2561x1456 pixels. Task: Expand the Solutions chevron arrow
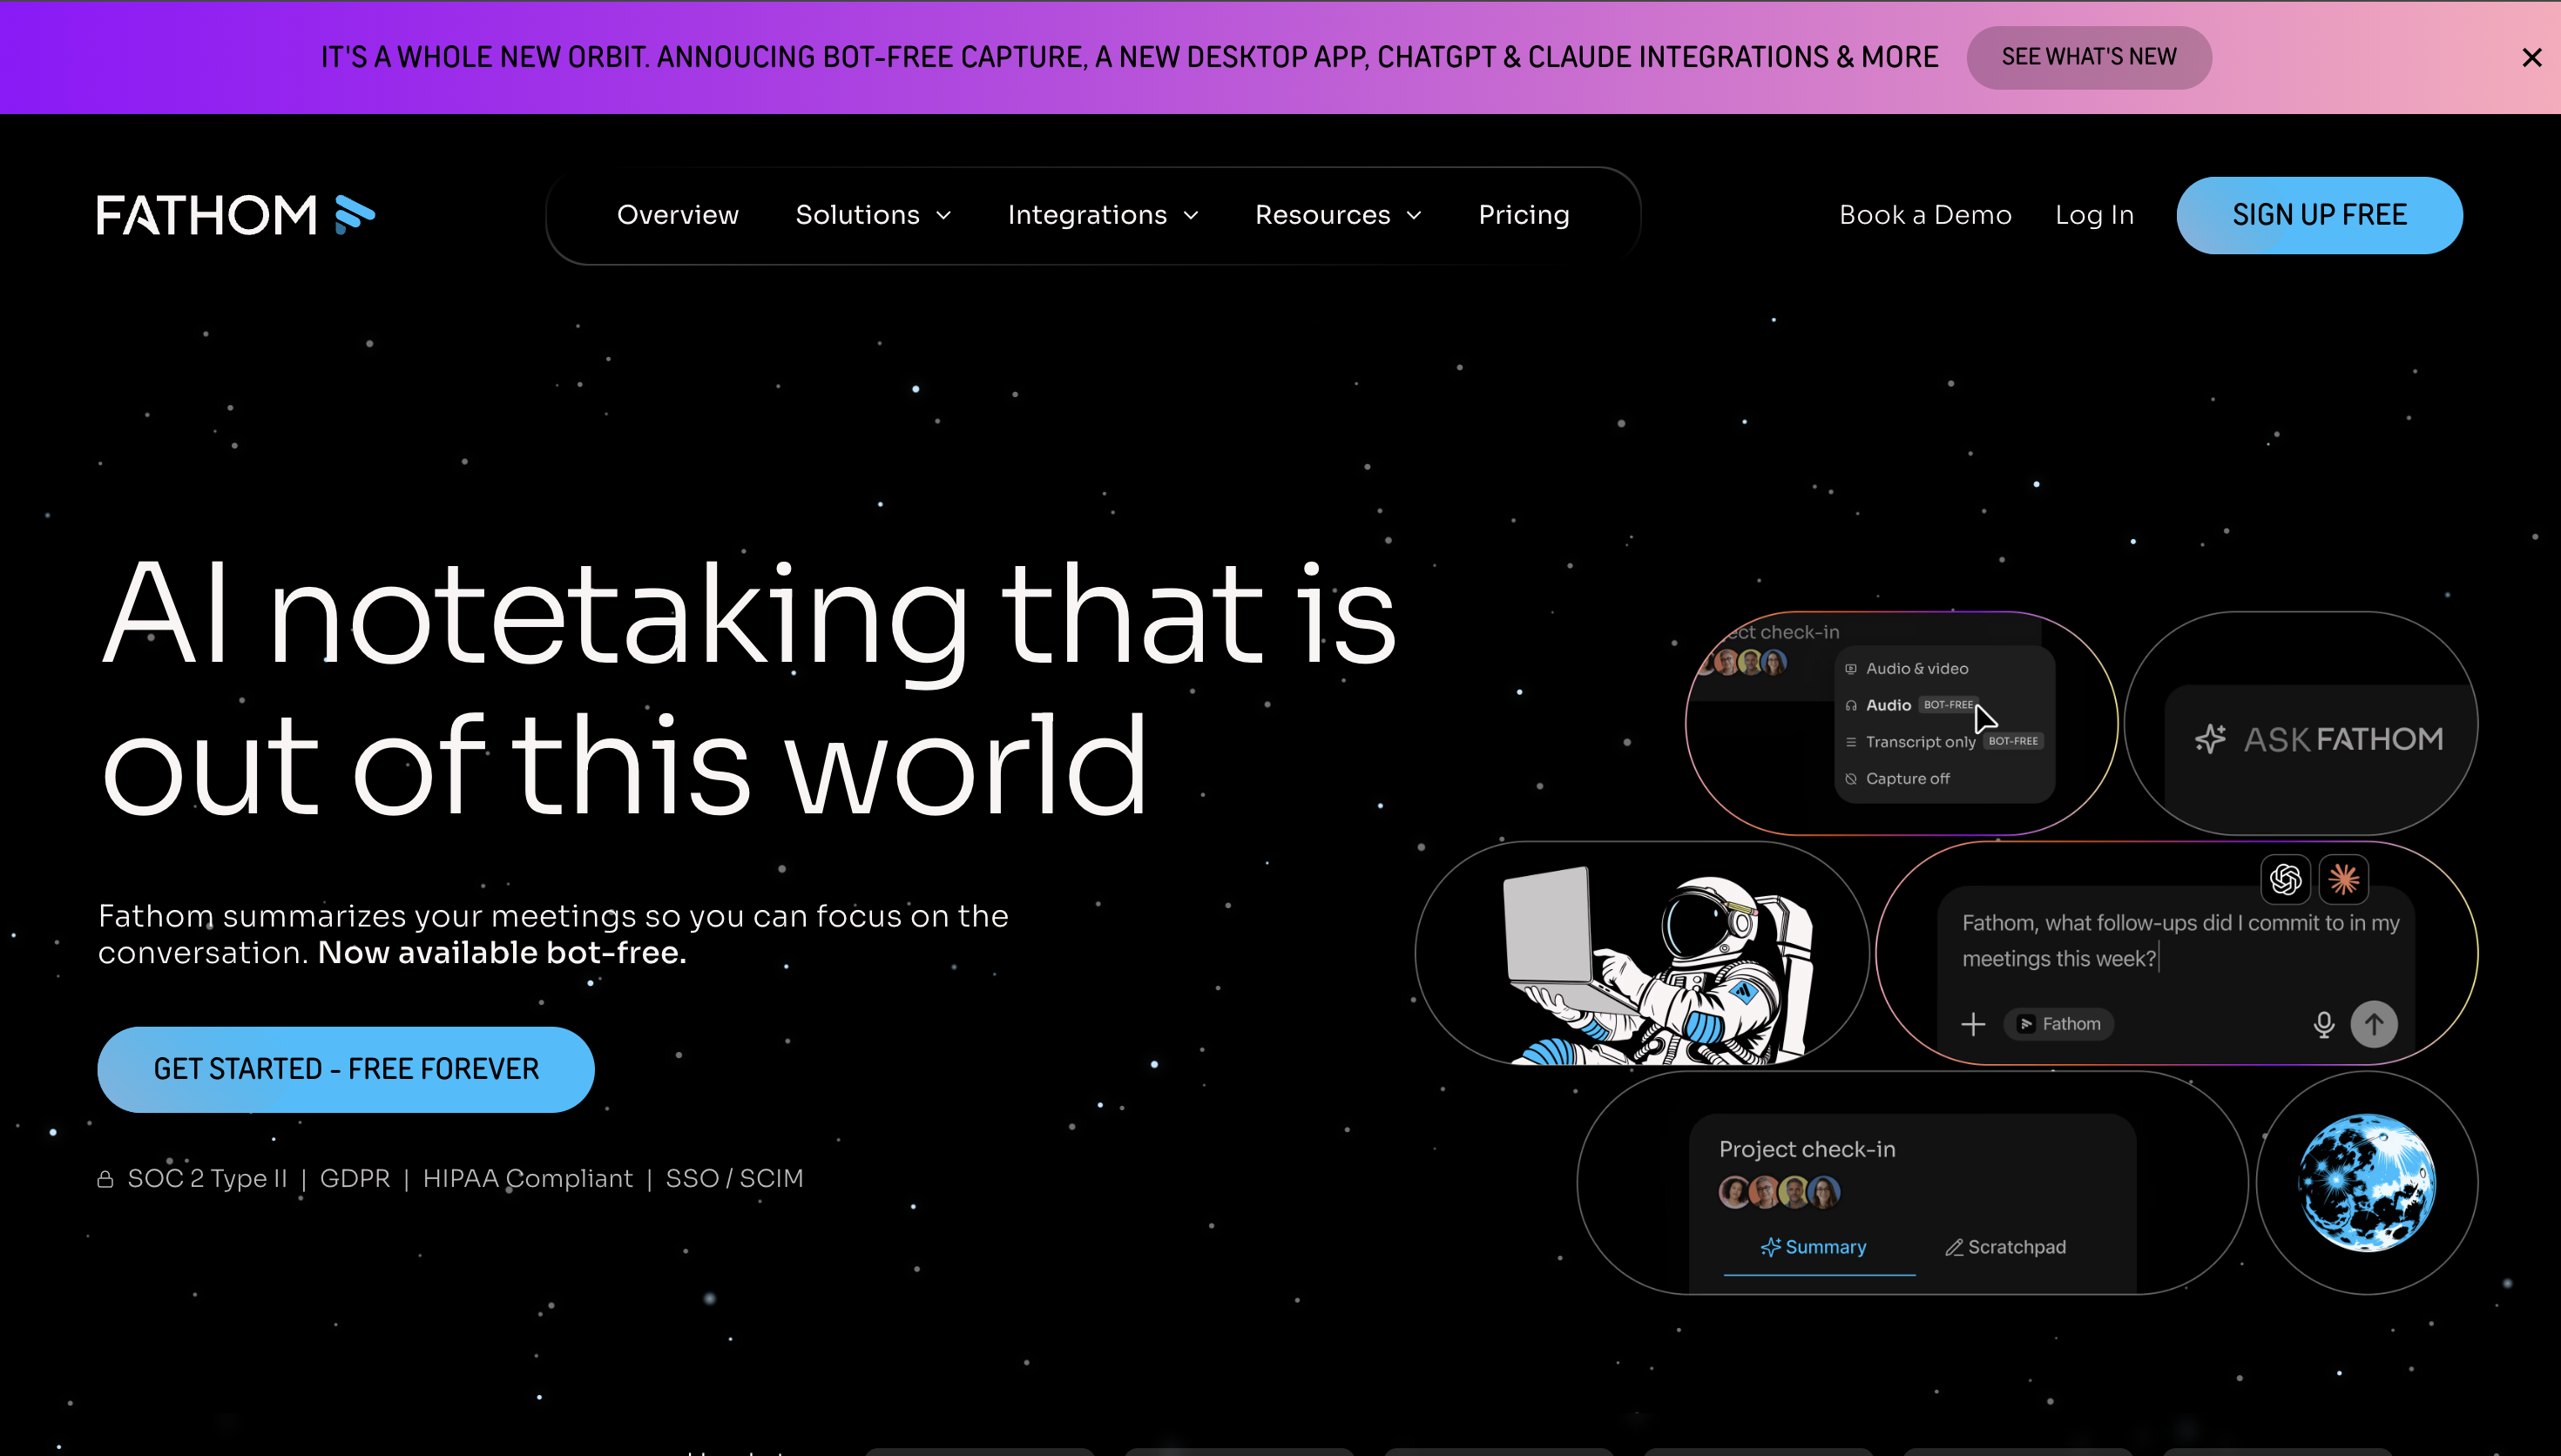(x=943, y=216)
